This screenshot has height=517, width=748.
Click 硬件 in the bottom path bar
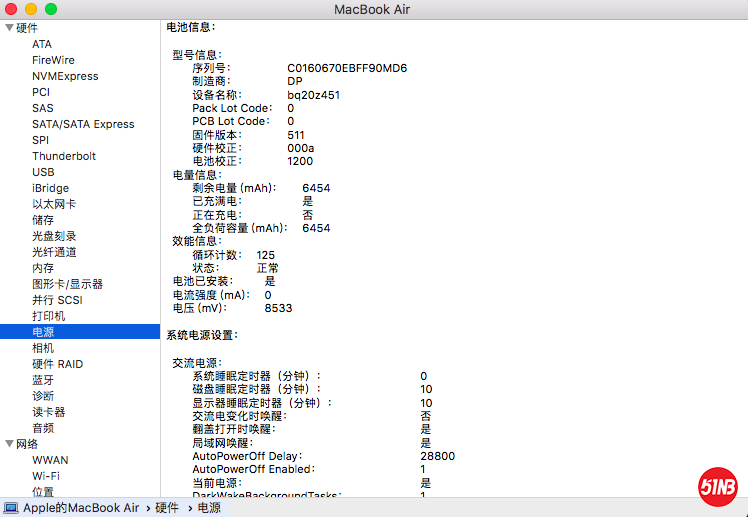pos(167,508)
